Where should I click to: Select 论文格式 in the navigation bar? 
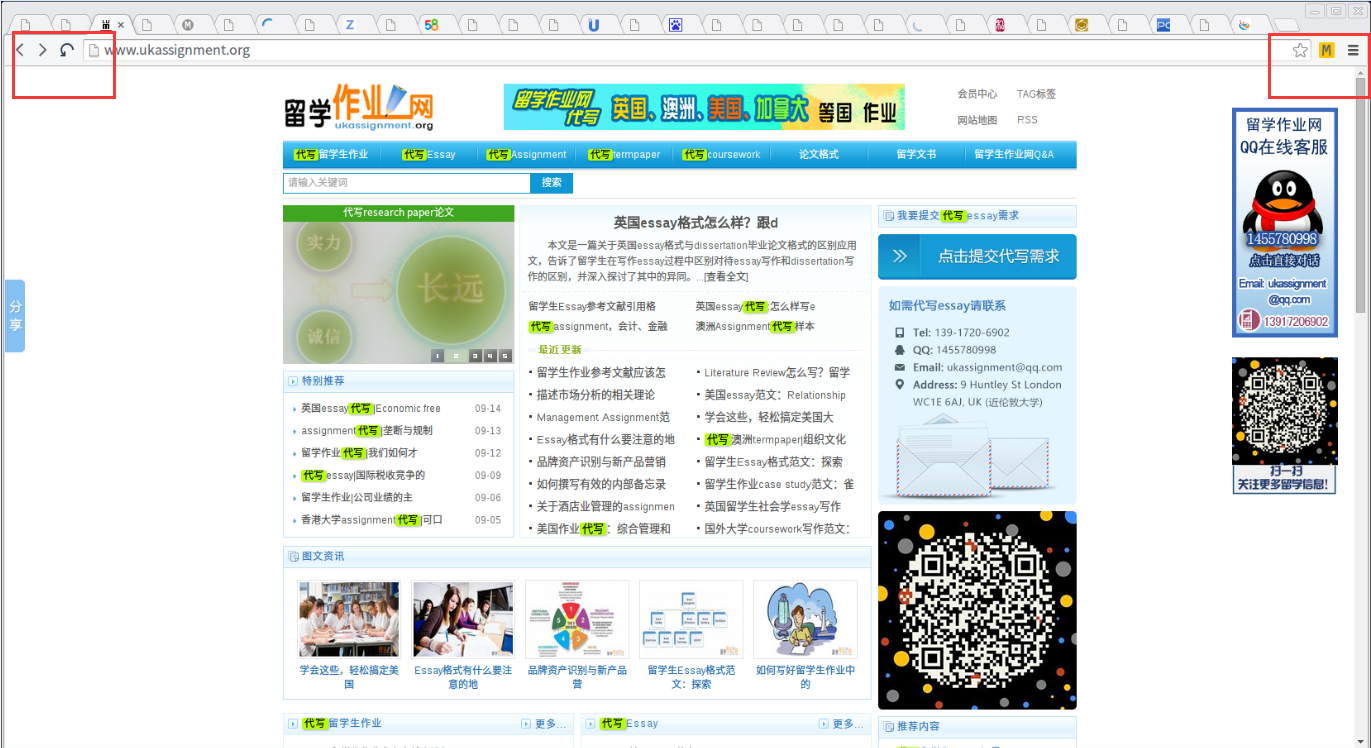[x=819, y=155]
